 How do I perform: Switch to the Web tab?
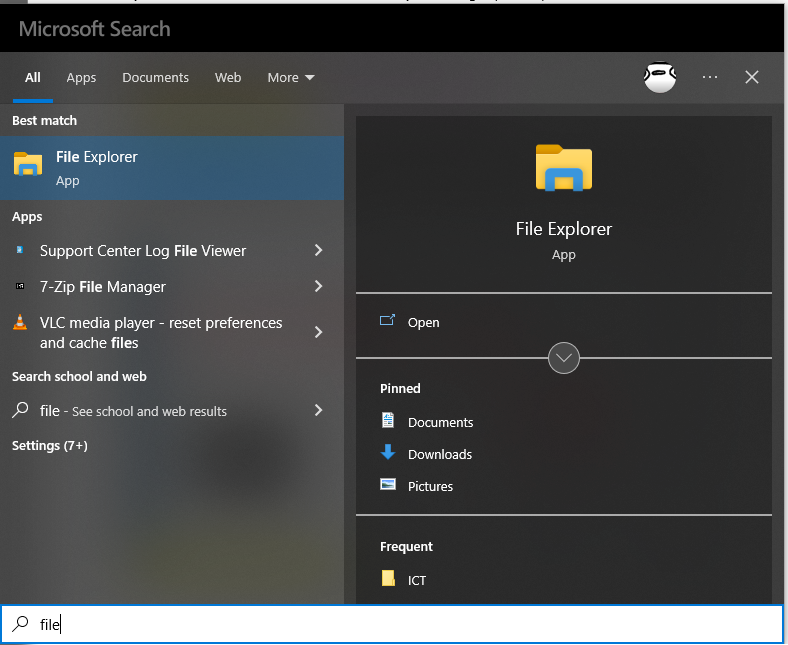coord(228,77)
